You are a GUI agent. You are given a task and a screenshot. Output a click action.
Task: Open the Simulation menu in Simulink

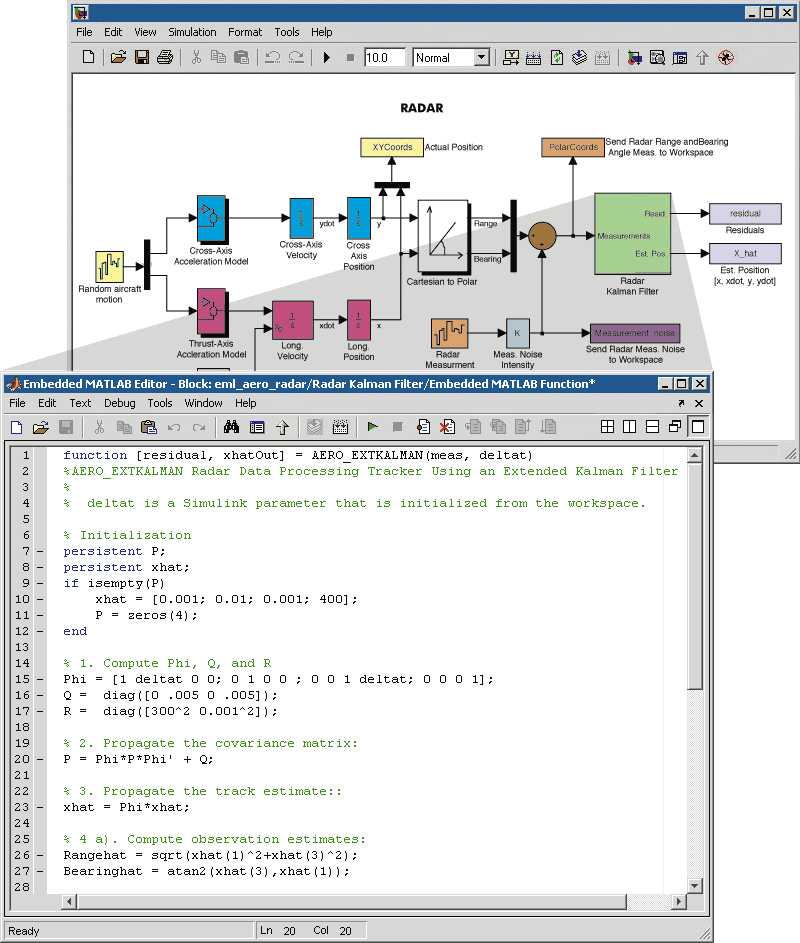coord(192,32)
